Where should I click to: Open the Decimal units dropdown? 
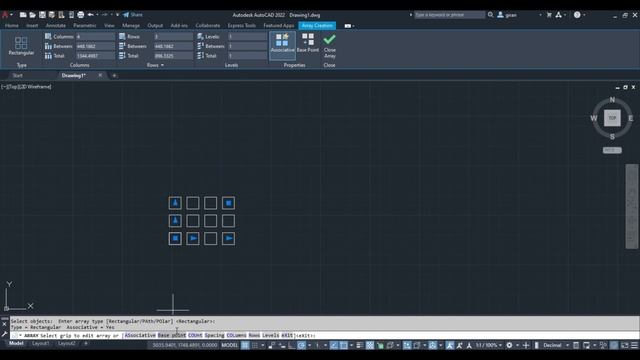pos(555,345)
